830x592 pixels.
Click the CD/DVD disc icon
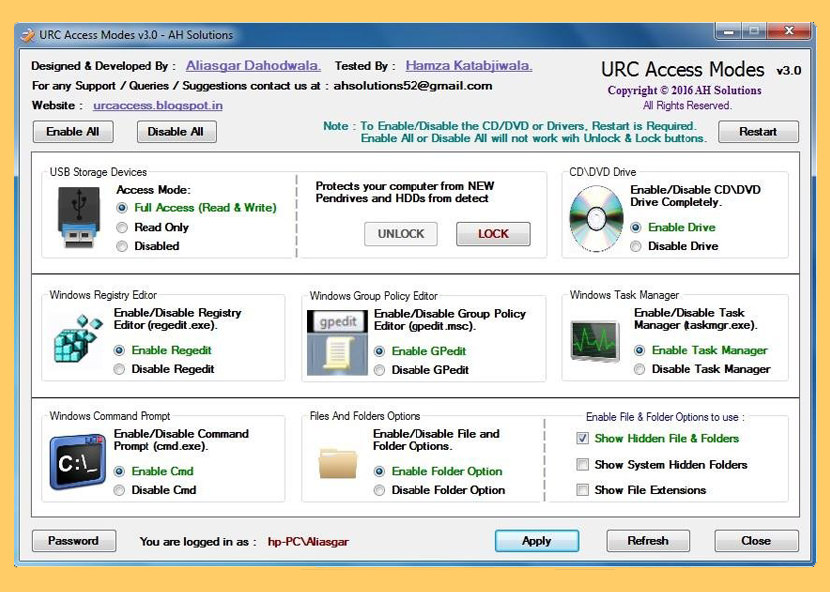point(595,217)
